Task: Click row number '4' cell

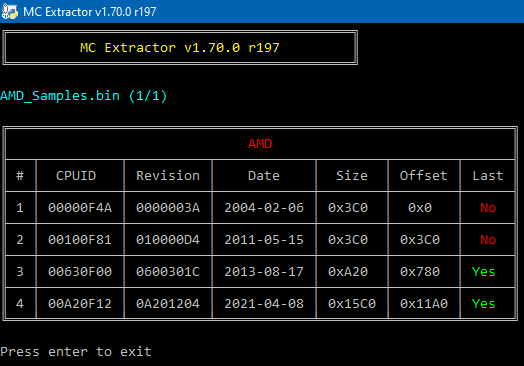Action: click(x=20, y=303)
